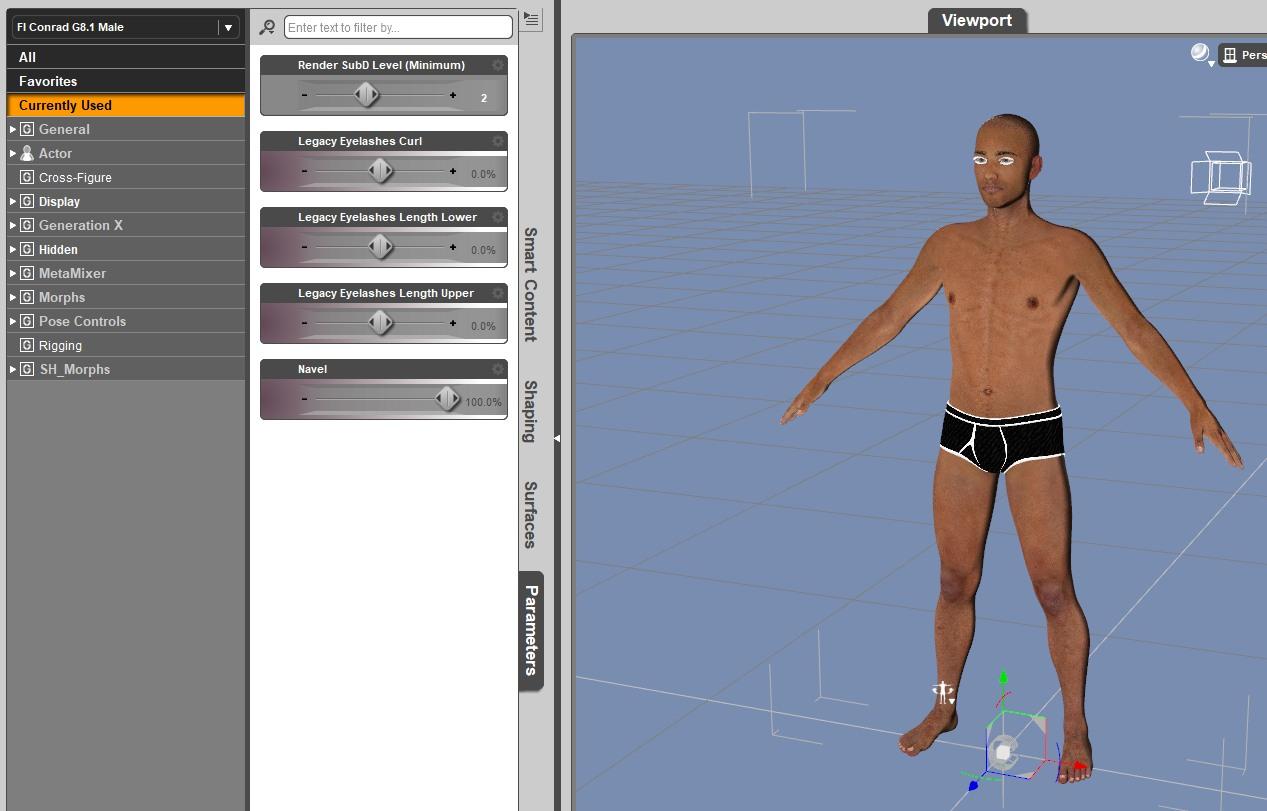
Task: Expand the Hidden category
Action: (13, 249)
